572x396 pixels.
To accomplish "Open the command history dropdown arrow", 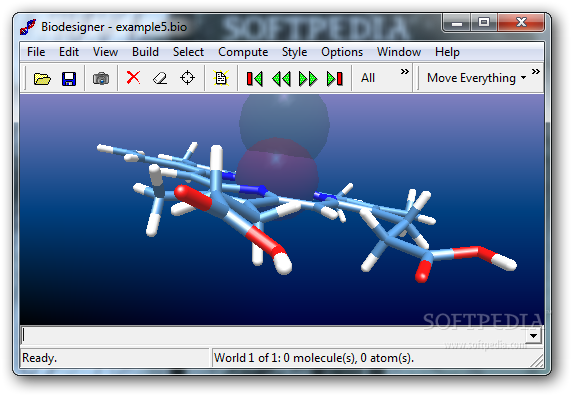I will click(x=533, y=335).
